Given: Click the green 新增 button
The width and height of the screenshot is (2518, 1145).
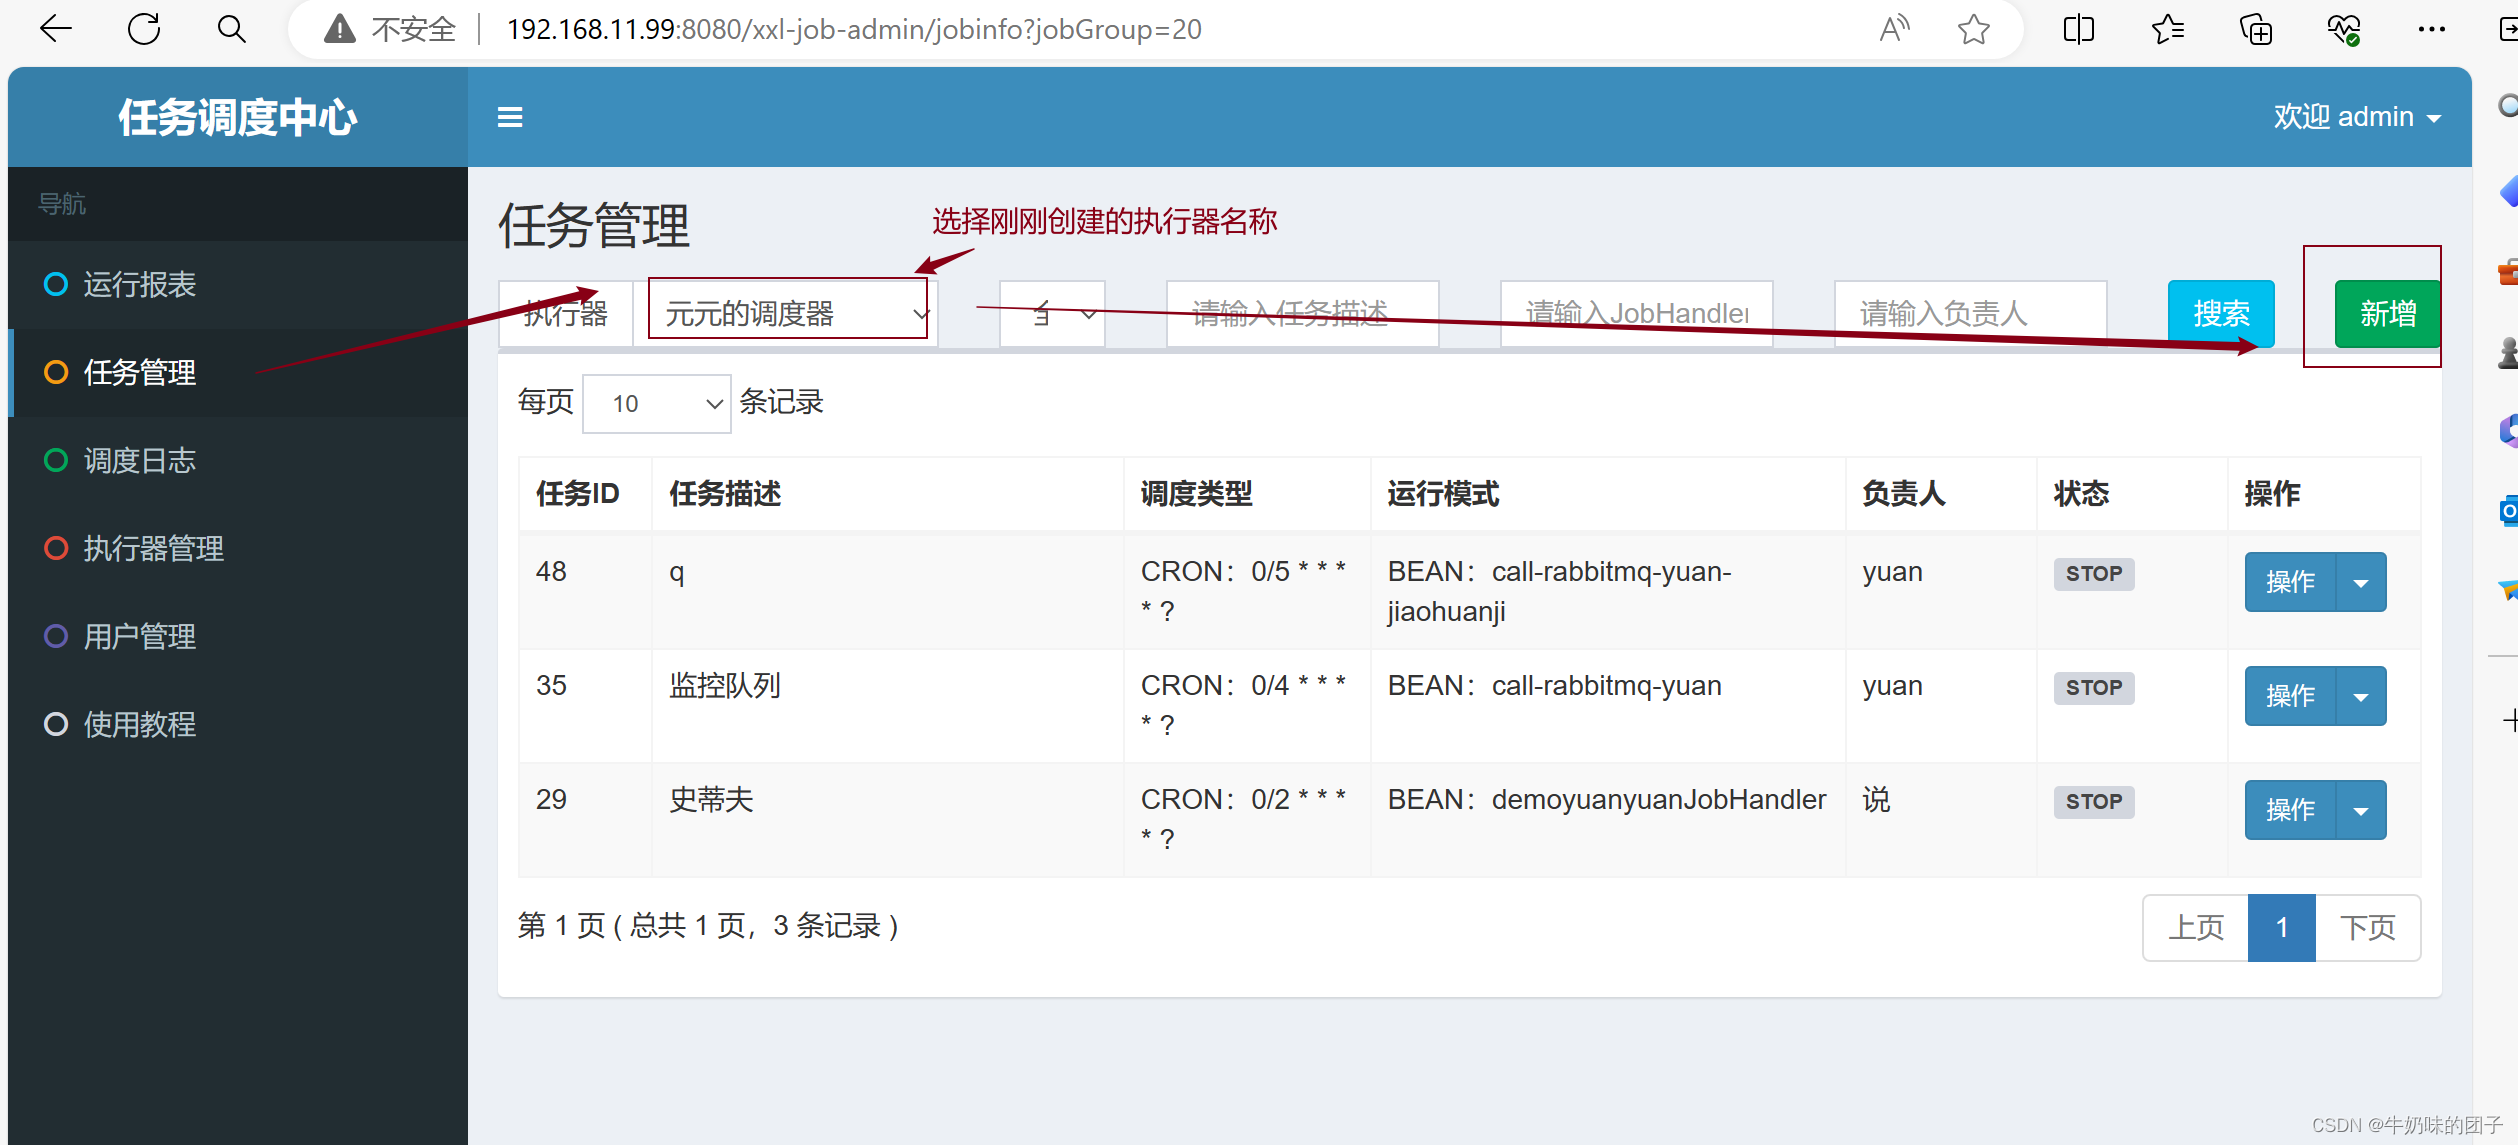Looking at the screenshot, I should coord(2387,314).
